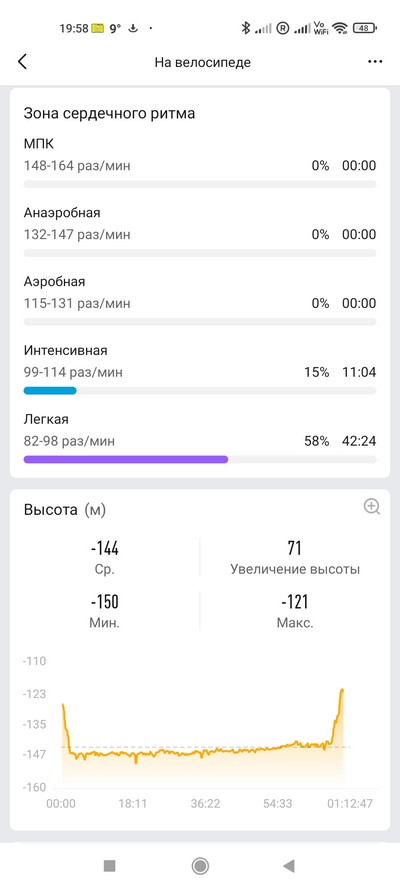The height and width of the screenshot is (889, 400).
Task: Select the Аэробная zone row
Action: coord(199,299)
